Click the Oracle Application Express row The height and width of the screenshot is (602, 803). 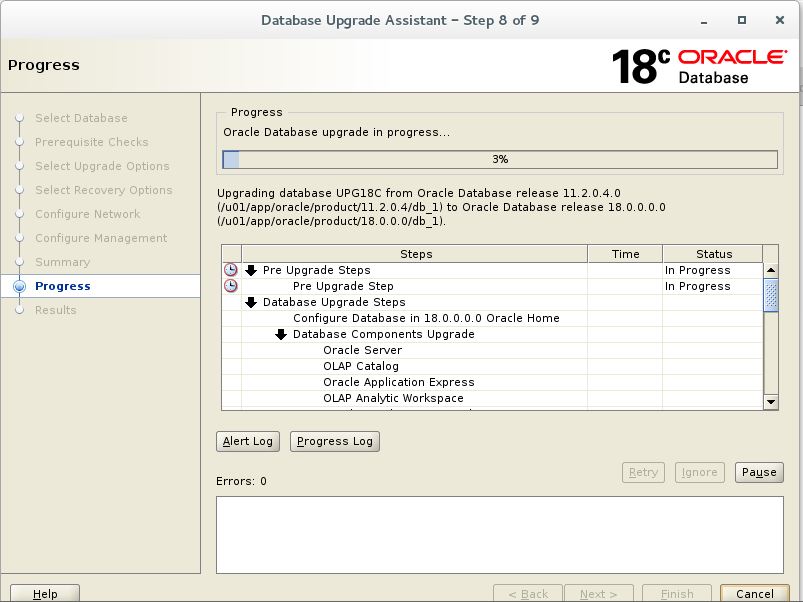tap(399, 382)
